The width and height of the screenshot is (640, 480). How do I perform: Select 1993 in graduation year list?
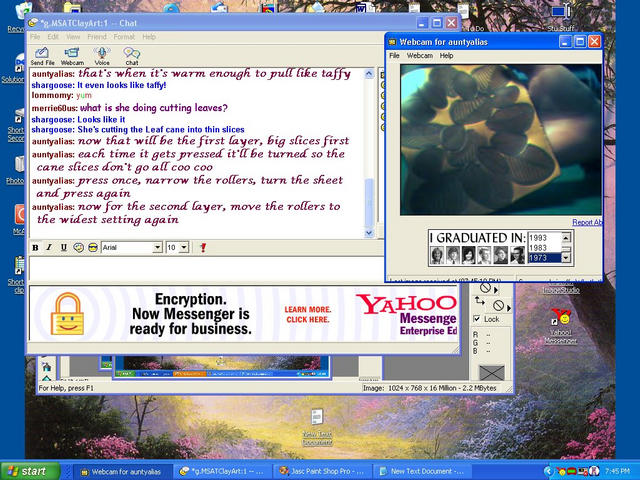[544, 238]
